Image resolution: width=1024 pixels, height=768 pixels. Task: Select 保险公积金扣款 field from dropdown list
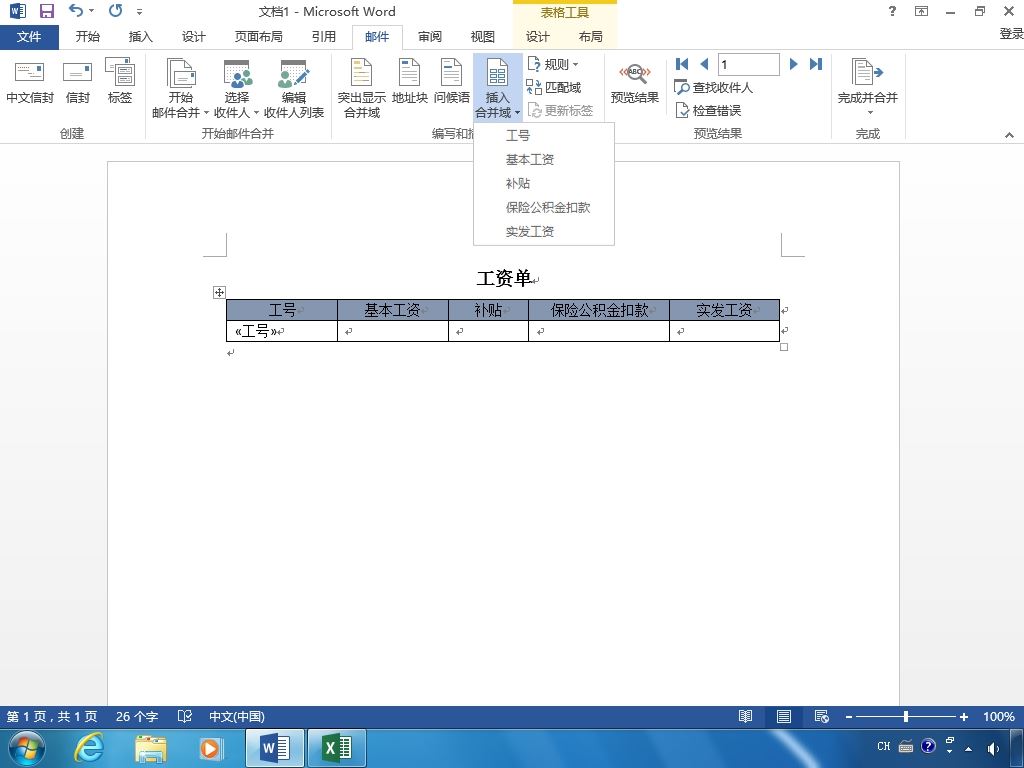point(543,208)
